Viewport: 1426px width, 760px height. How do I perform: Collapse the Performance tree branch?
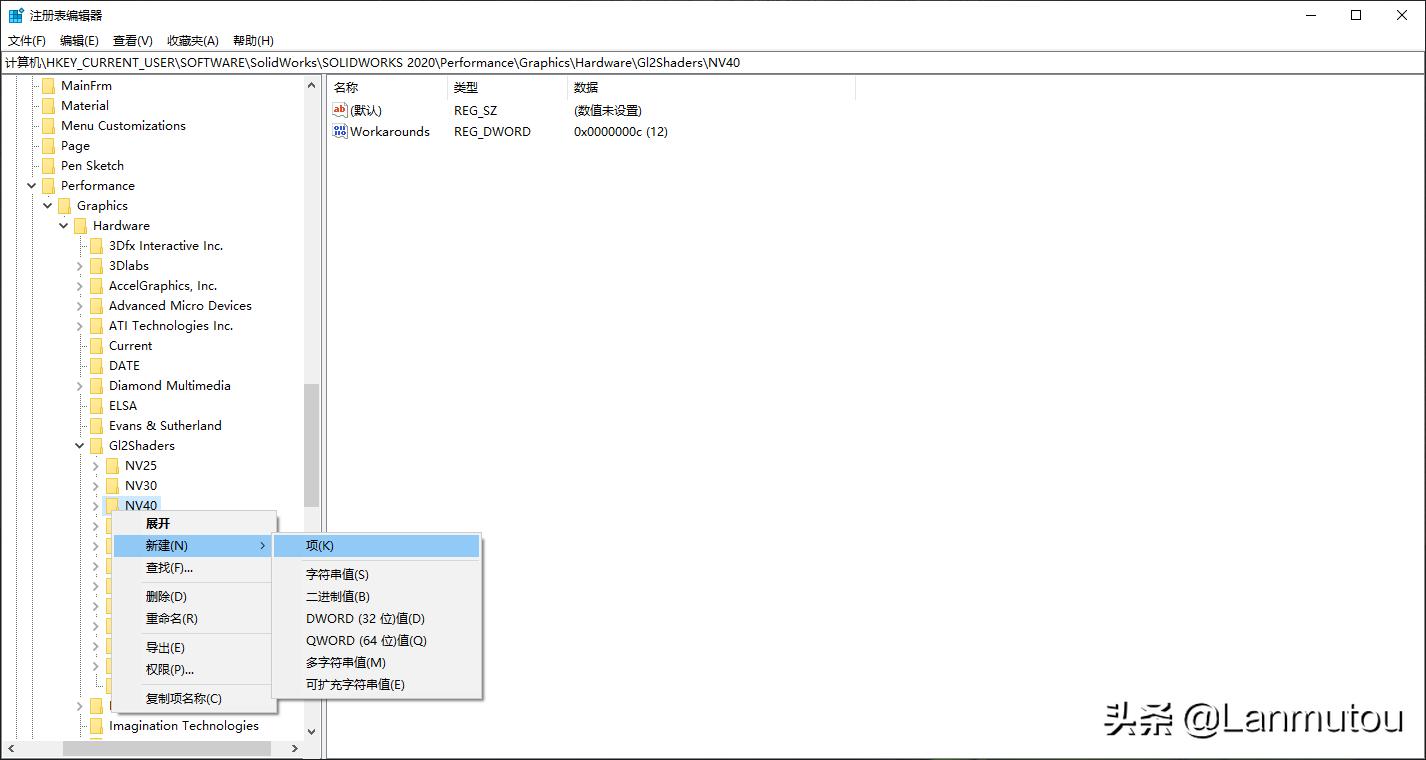tap(30, 185)
